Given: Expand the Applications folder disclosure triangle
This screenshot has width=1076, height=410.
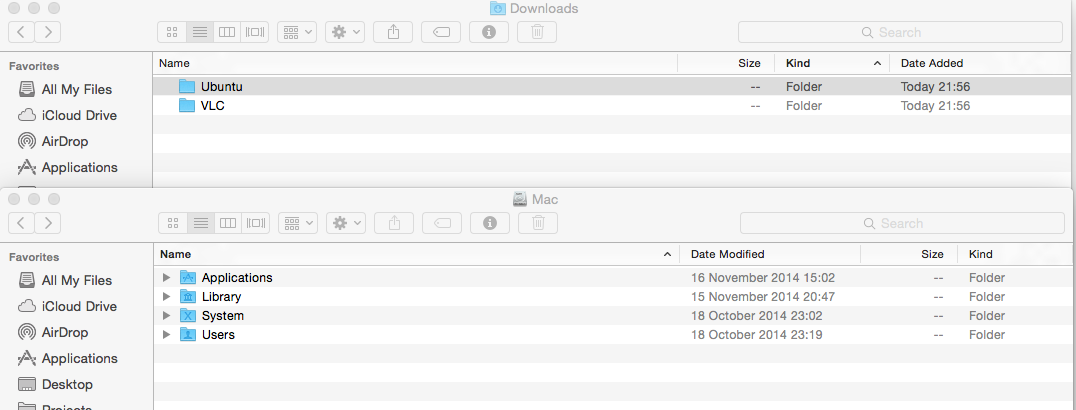Looking at the screenshot, I should click(166, 277).
